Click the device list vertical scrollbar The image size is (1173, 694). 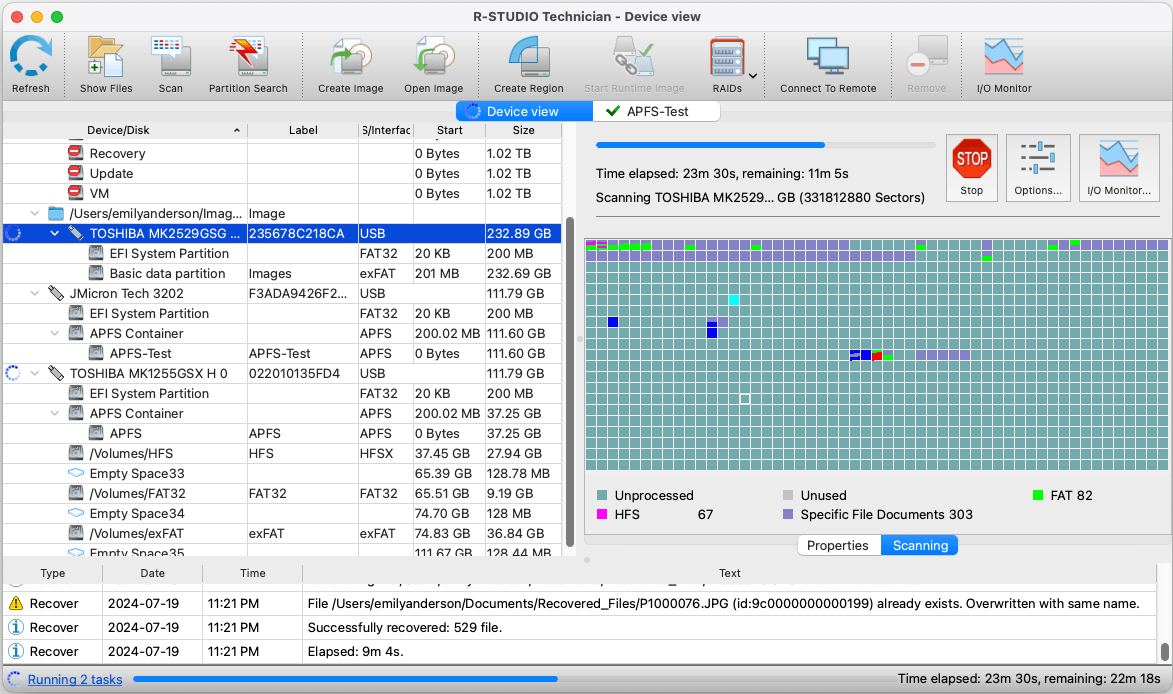pyautogui.click(x=570, y=381)
